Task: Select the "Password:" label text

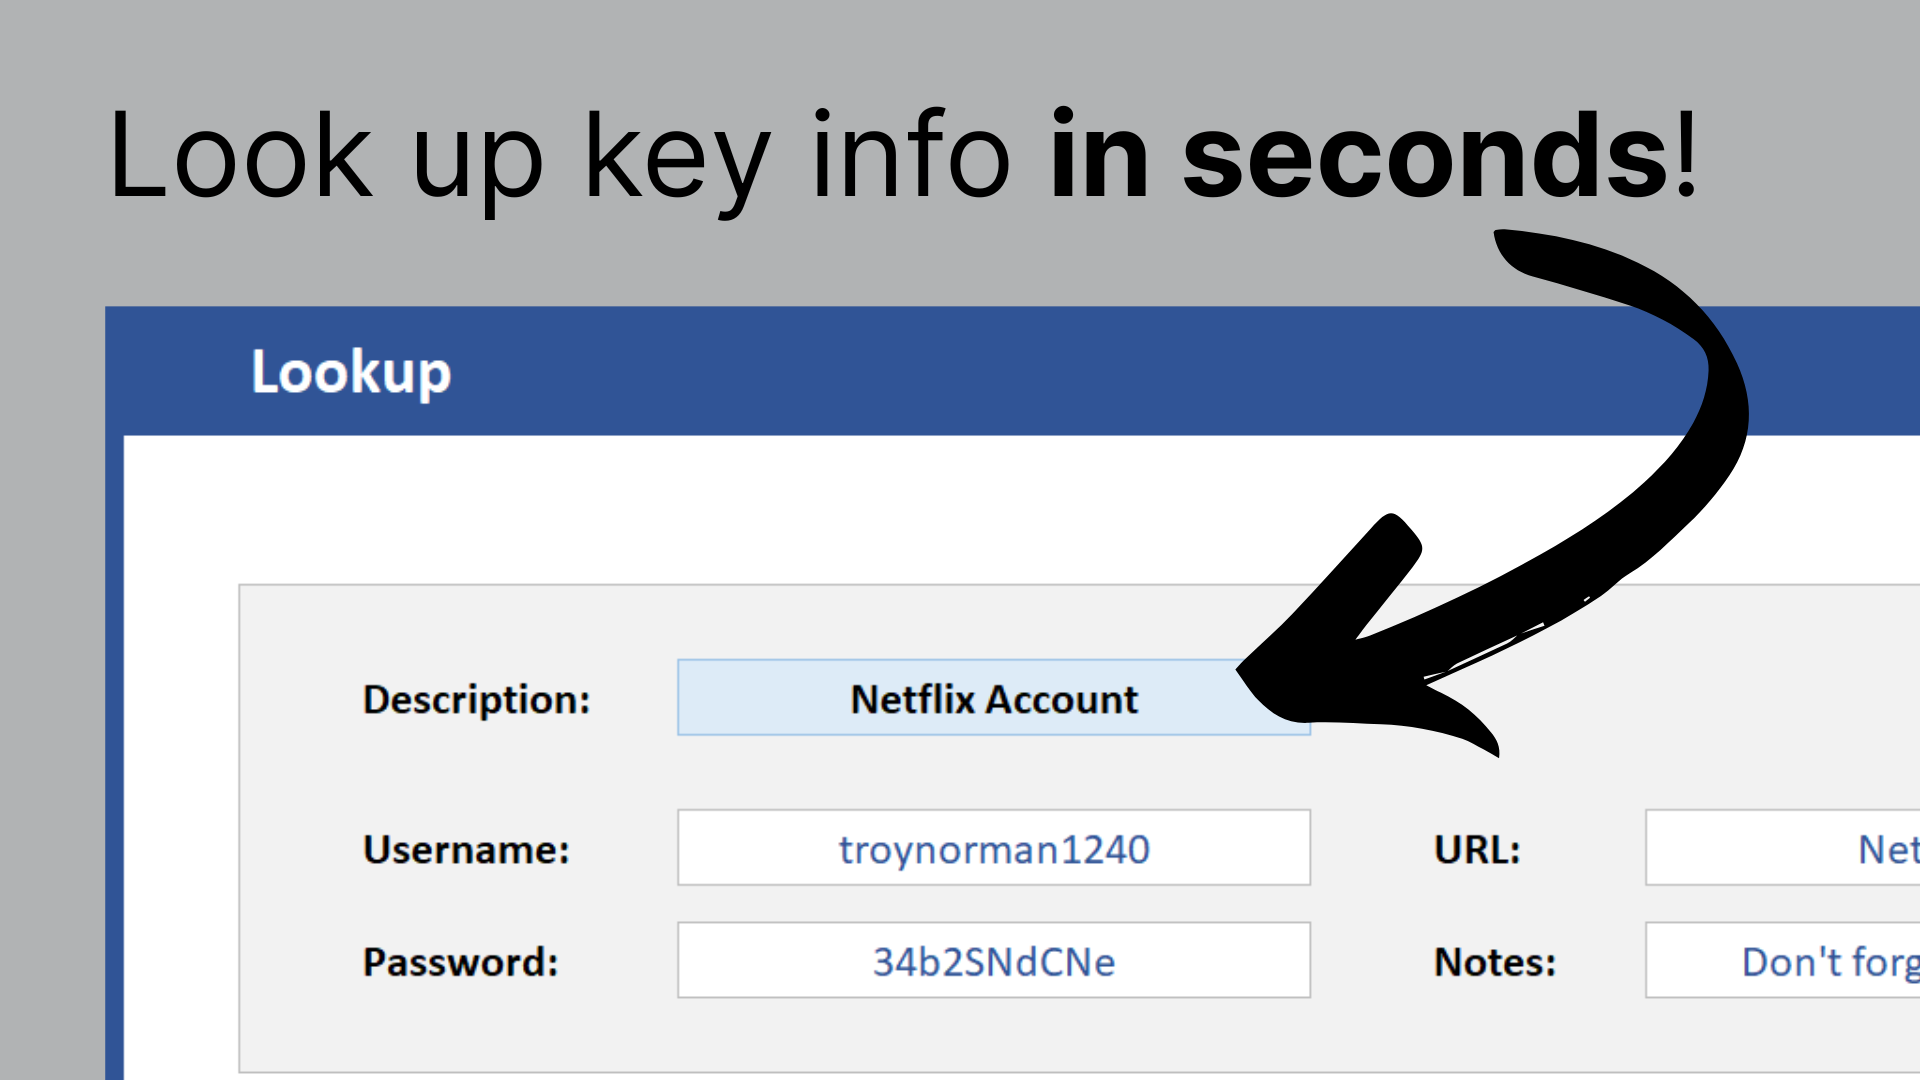Action: (460, 962)
